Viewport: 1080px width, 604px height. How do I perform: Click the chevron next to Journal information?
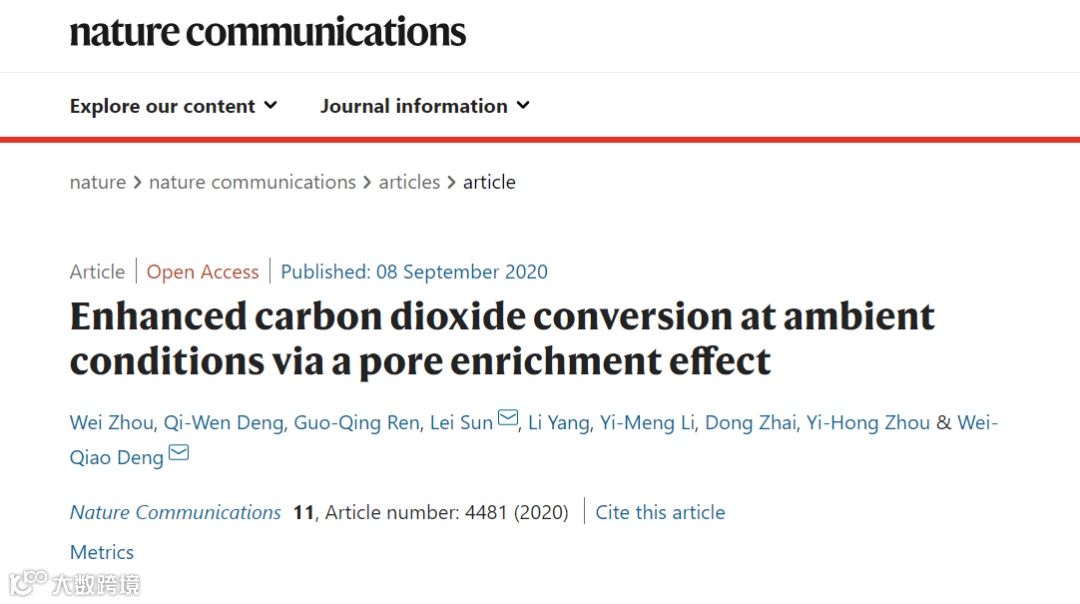[x=523, y=106]
